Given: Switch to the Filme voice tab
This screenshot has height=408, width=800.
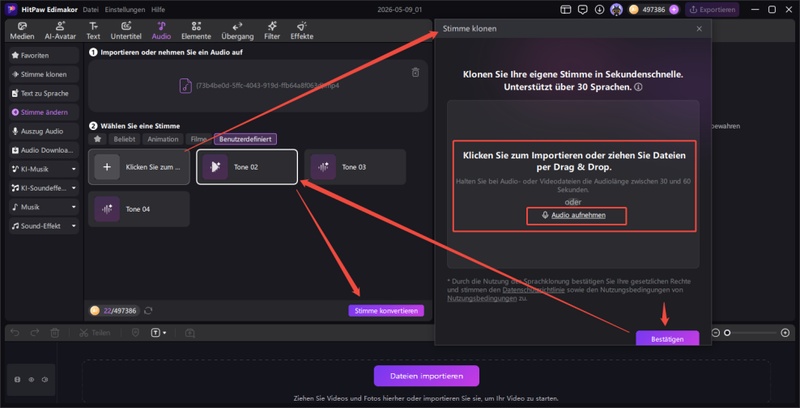Looking at the screenshot, I should (198, 139).
